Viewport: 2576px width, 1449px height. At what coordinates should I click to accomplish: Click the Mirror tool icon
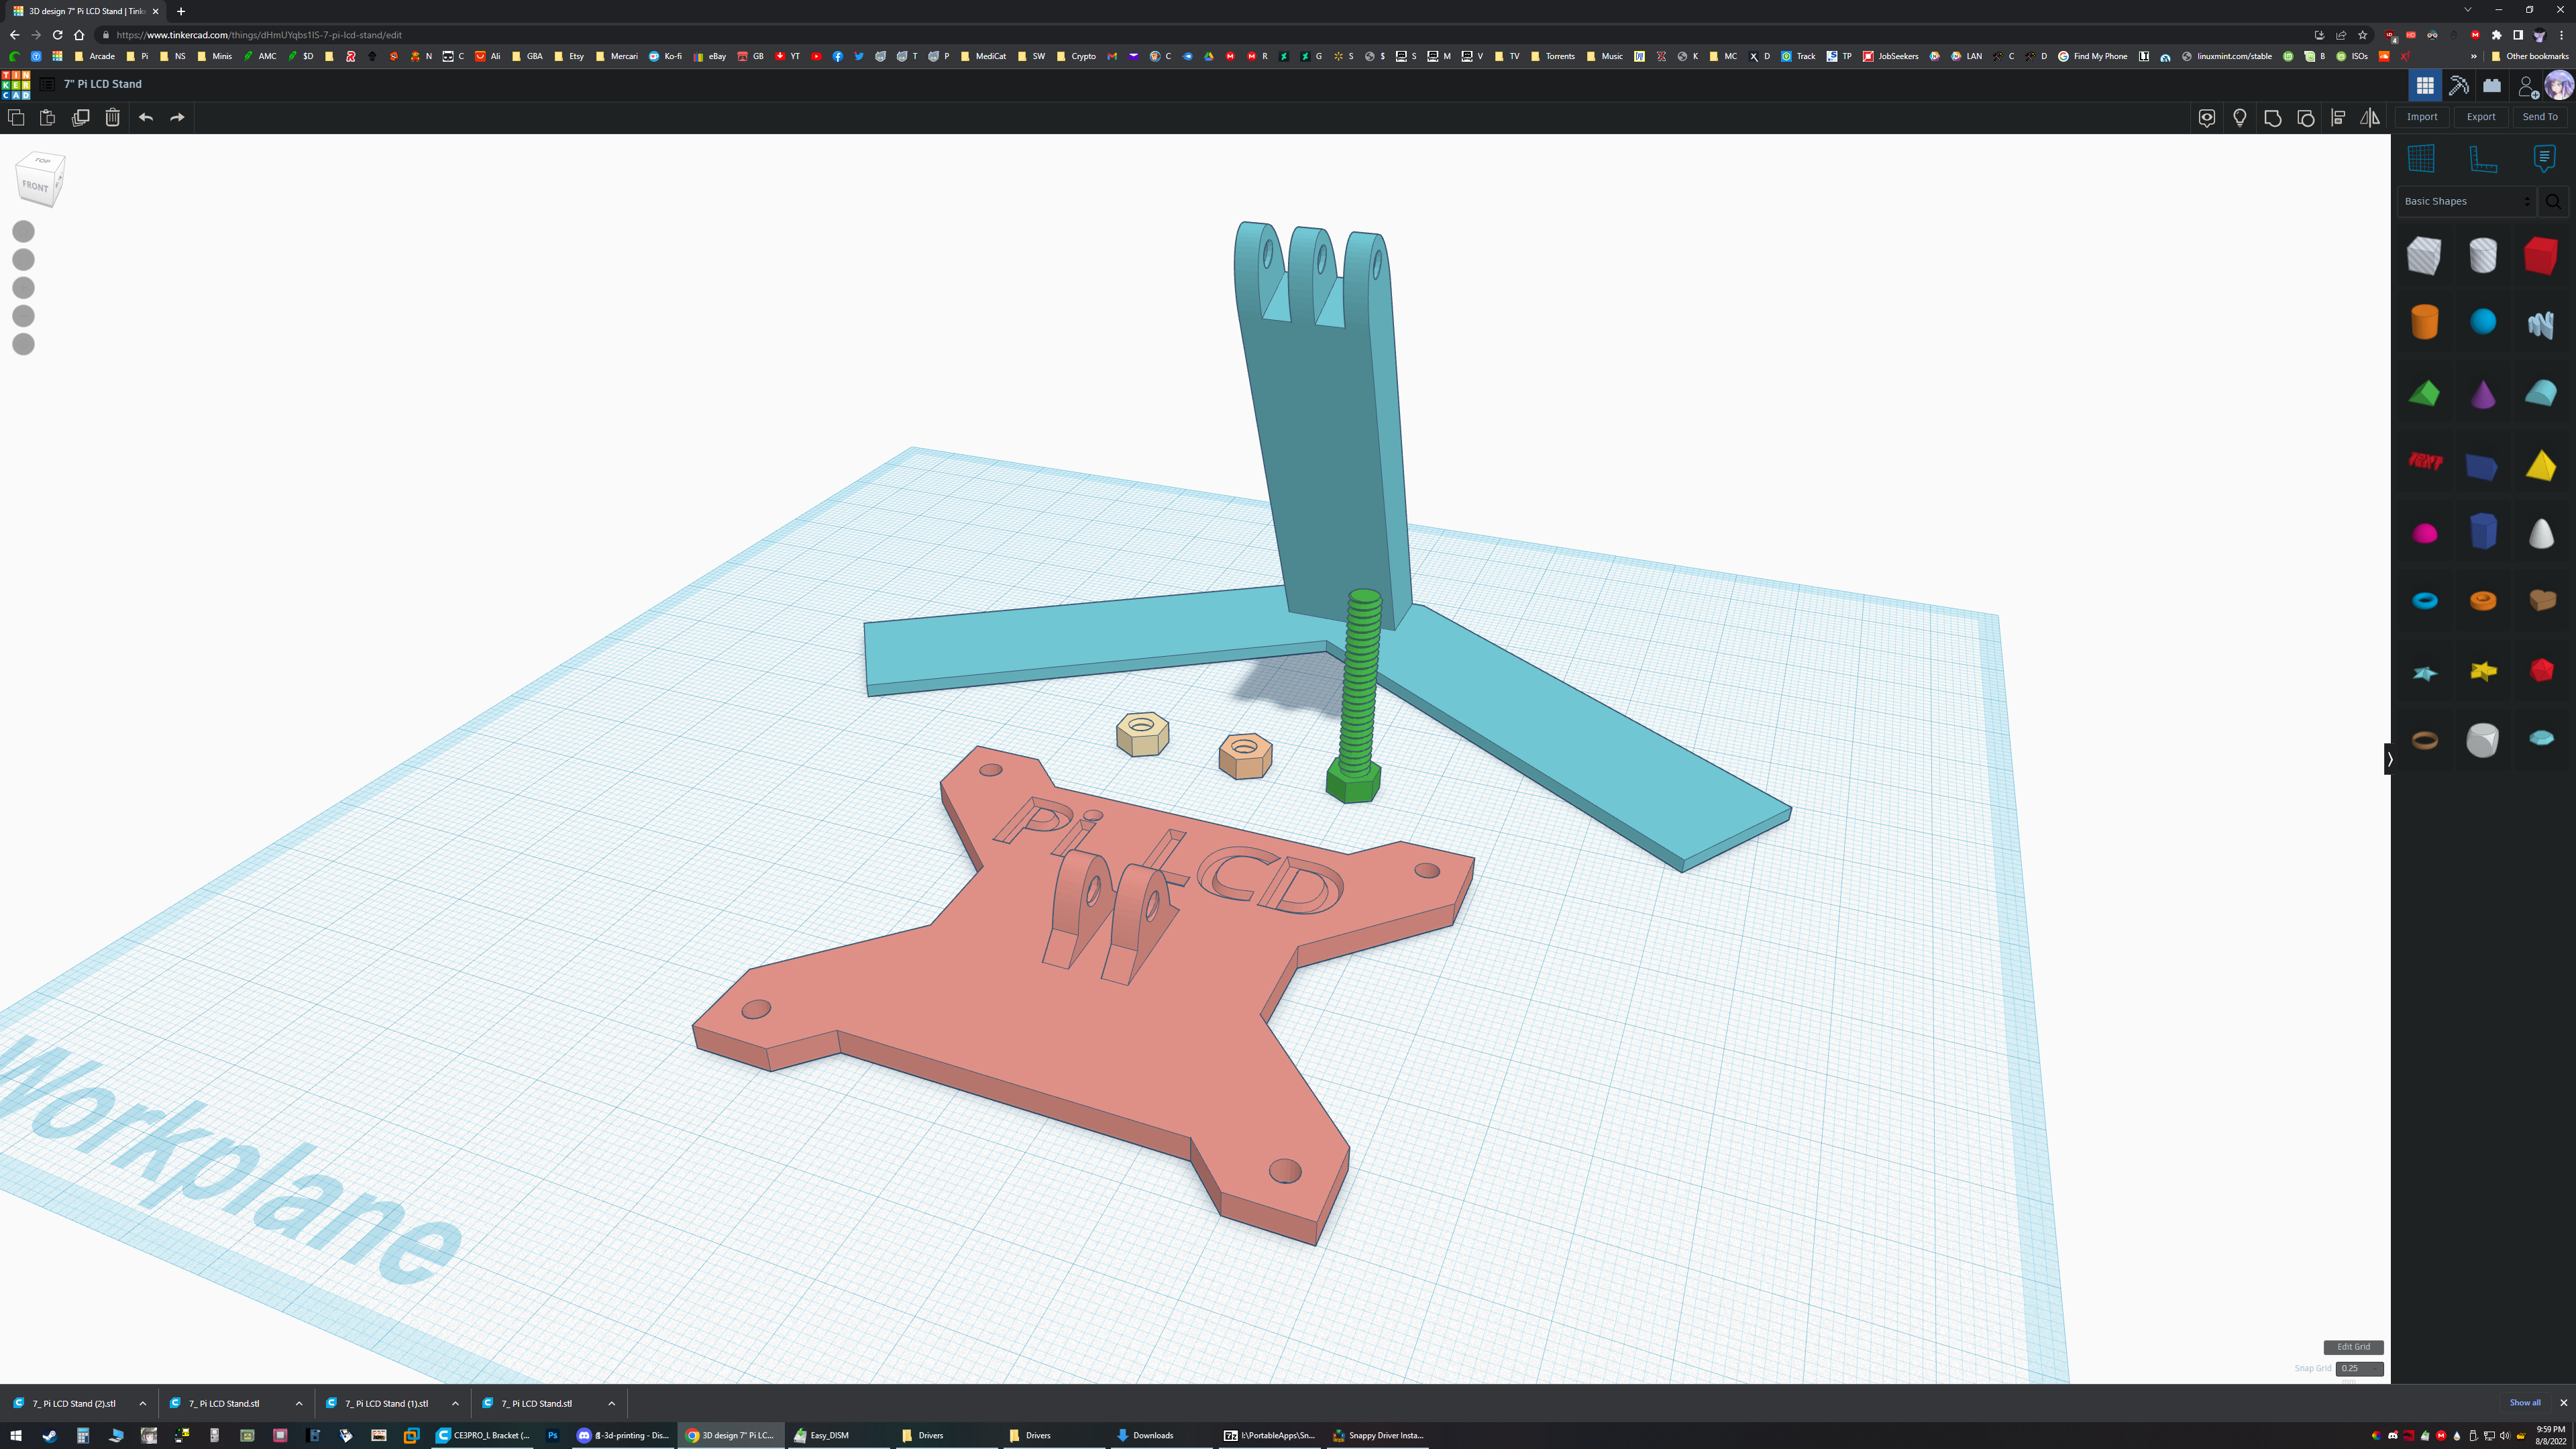(x=2370, y=118)
